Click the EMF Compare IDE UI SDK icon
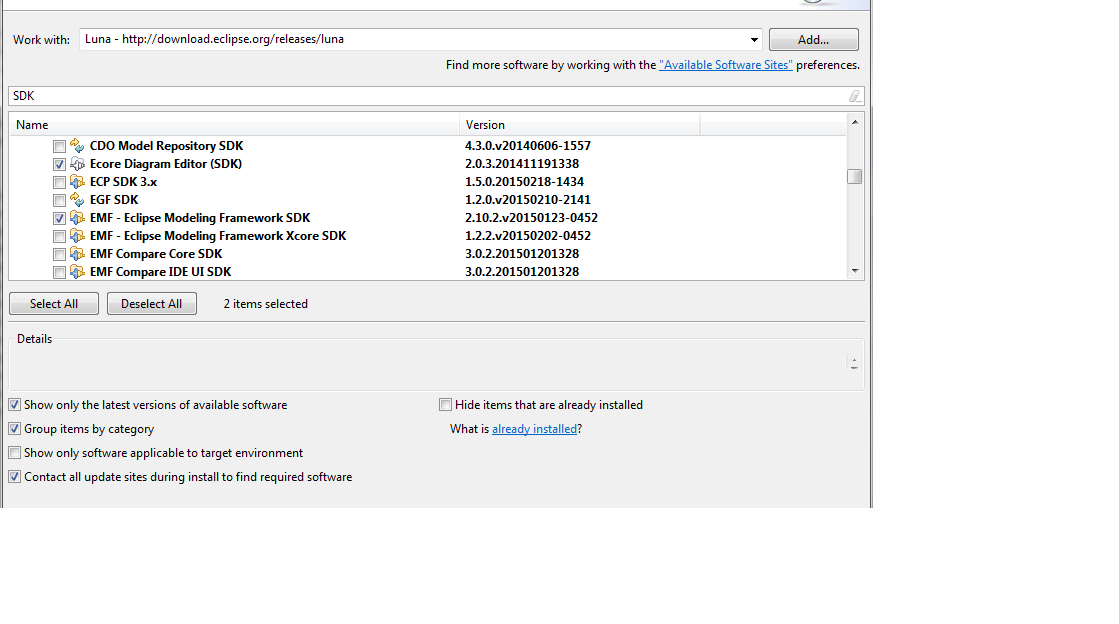Image resolution: width=1119 pixels, height=624 pixels. [77, 271]
